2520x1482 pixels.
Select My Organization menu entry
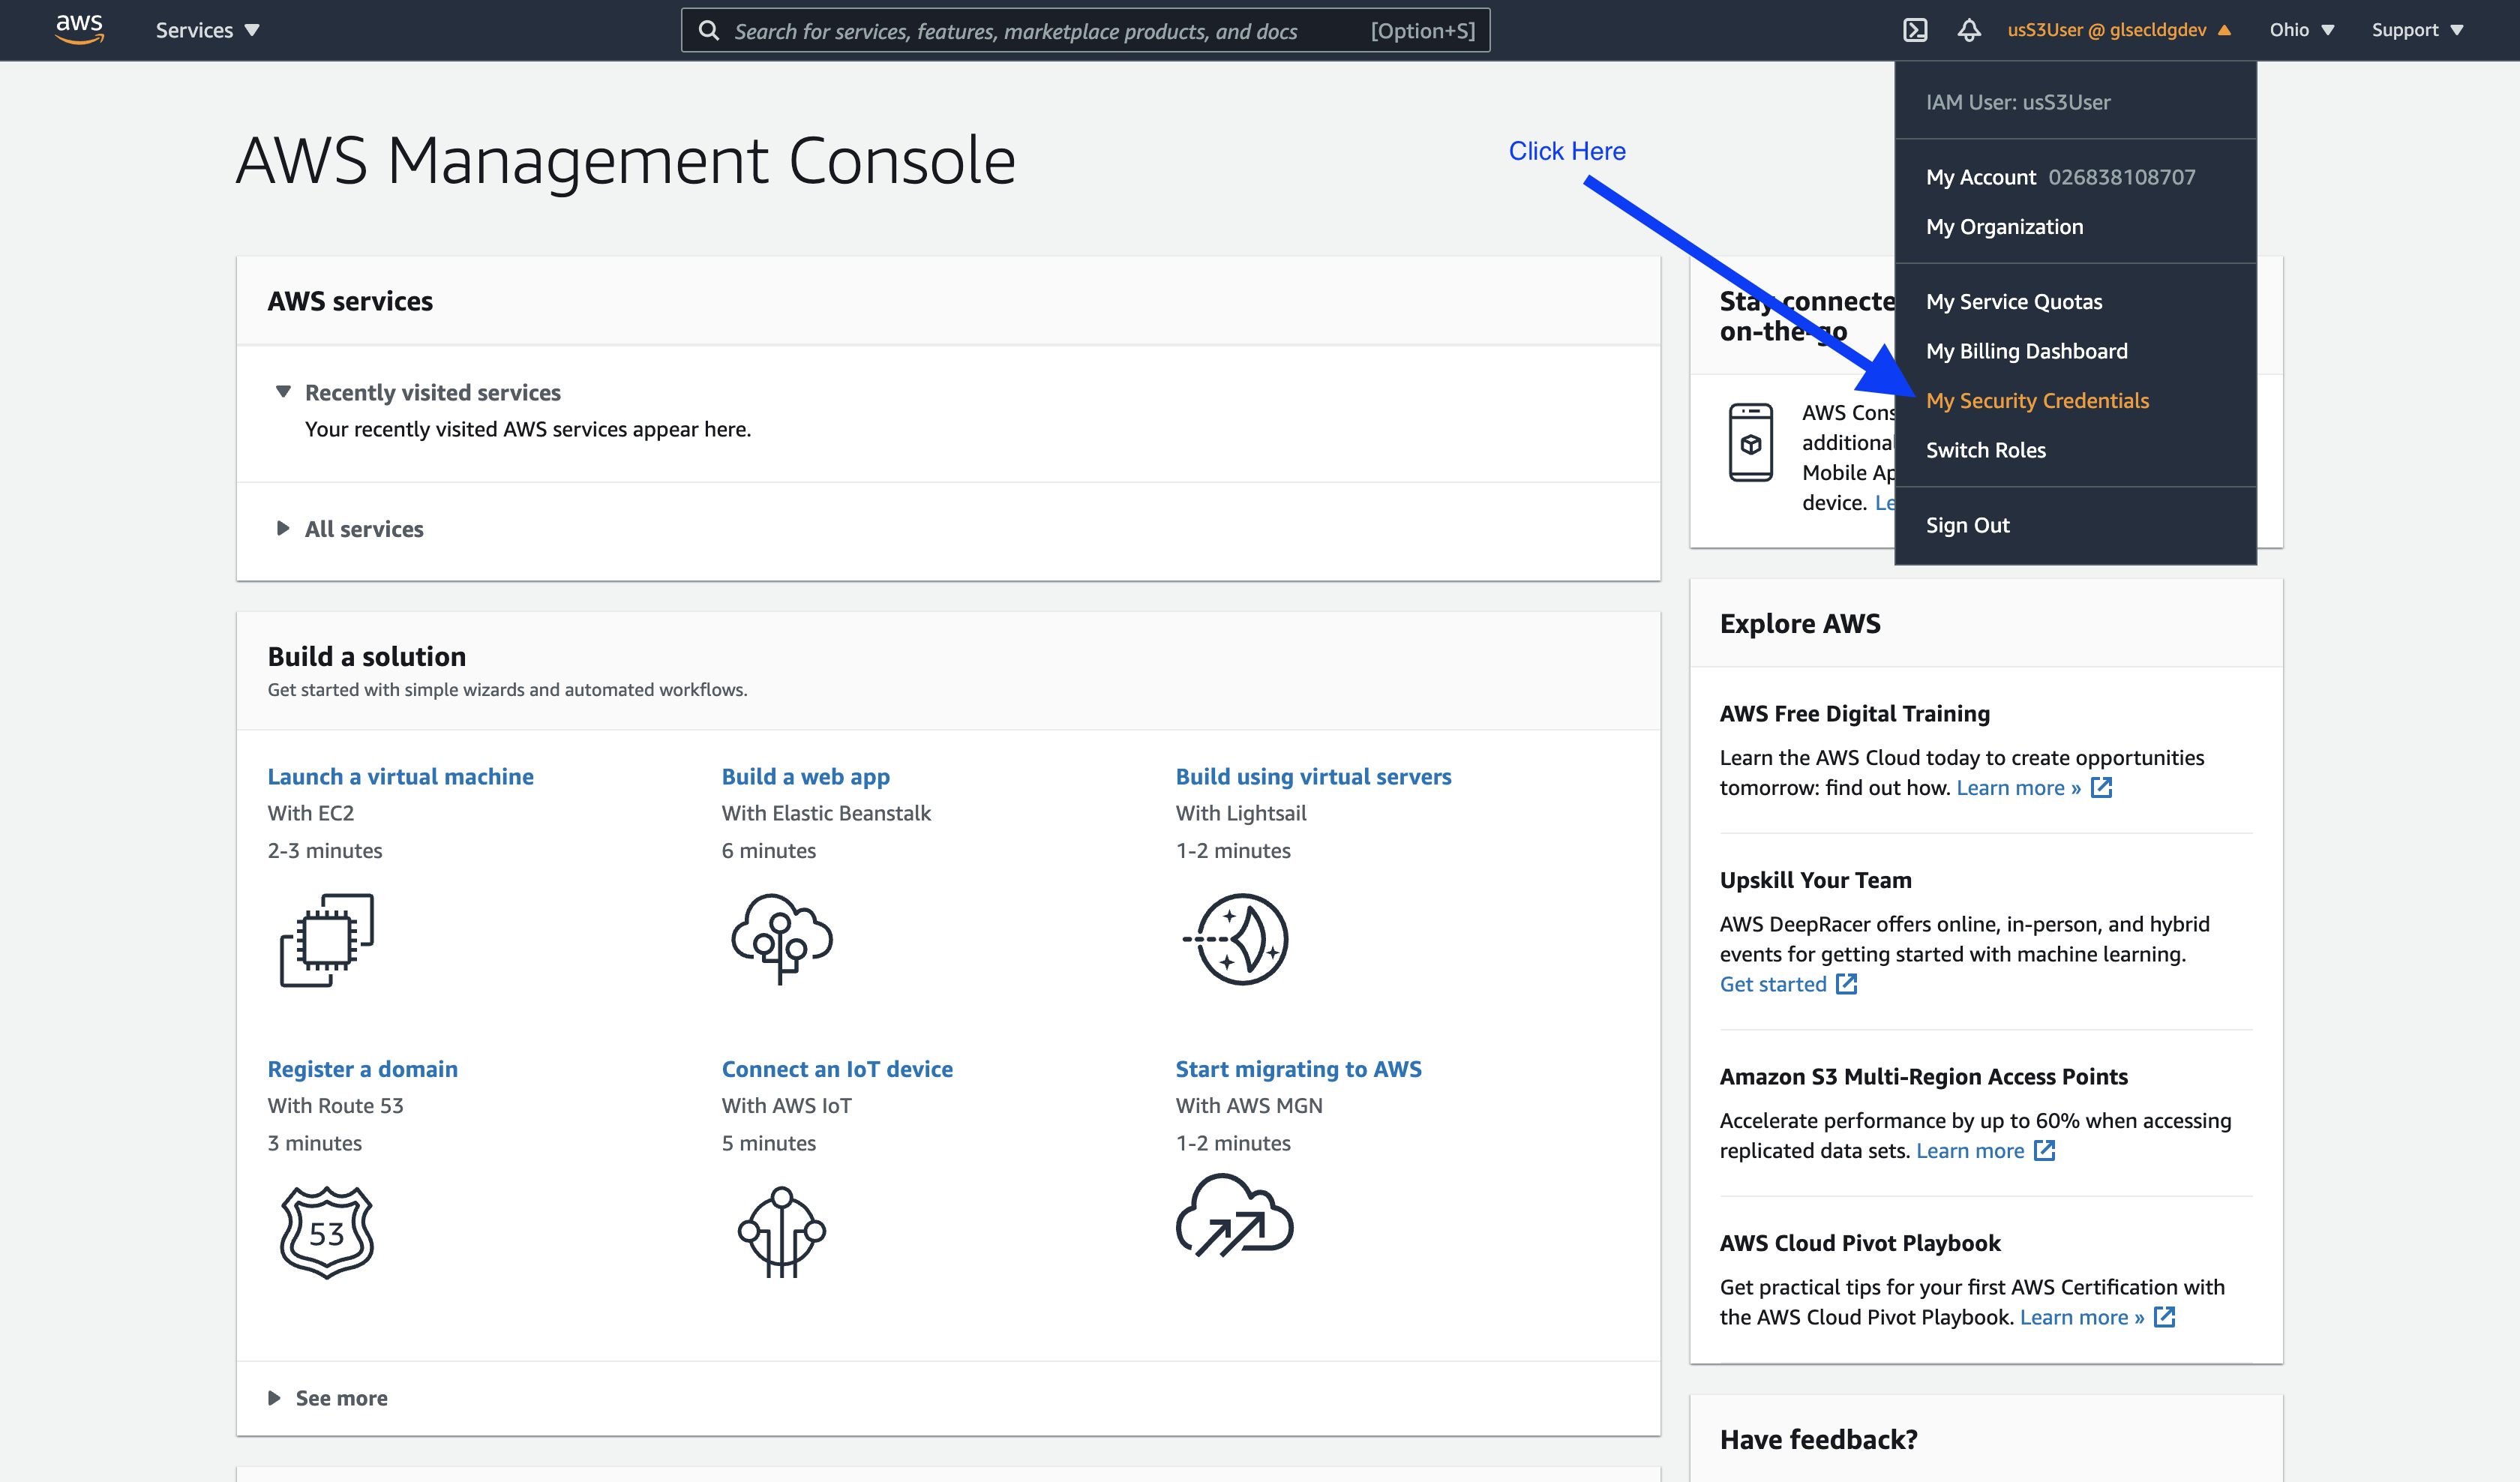click(2004, 227)
